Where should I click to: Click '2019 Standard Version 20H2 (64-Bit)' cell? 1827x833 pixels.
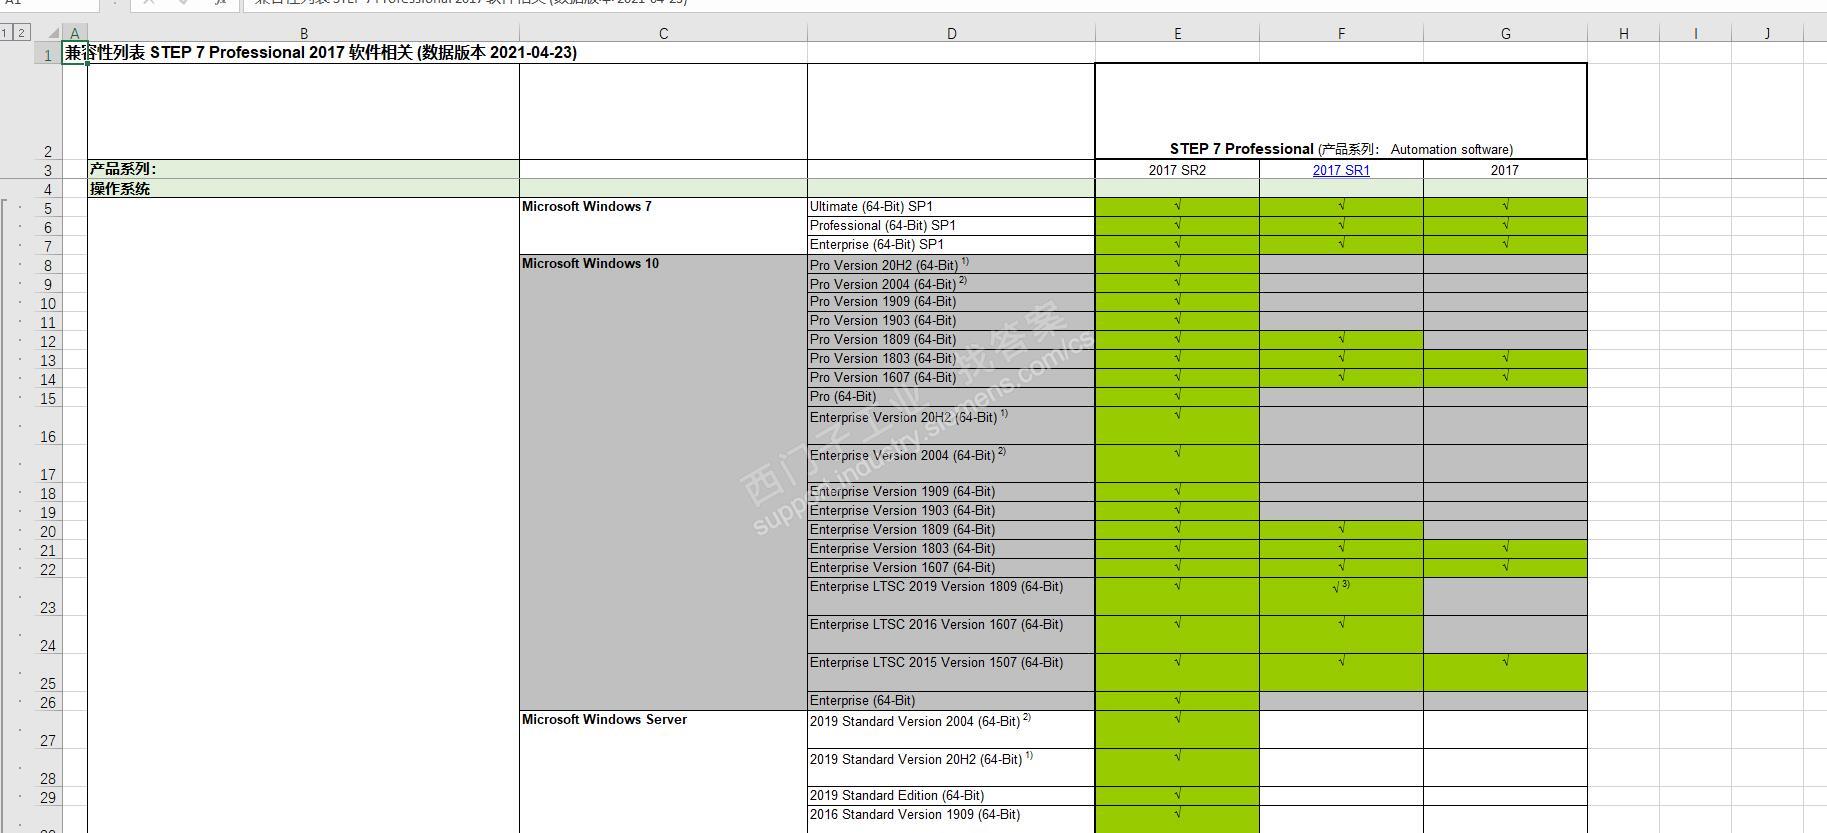[x=951, y=768]
